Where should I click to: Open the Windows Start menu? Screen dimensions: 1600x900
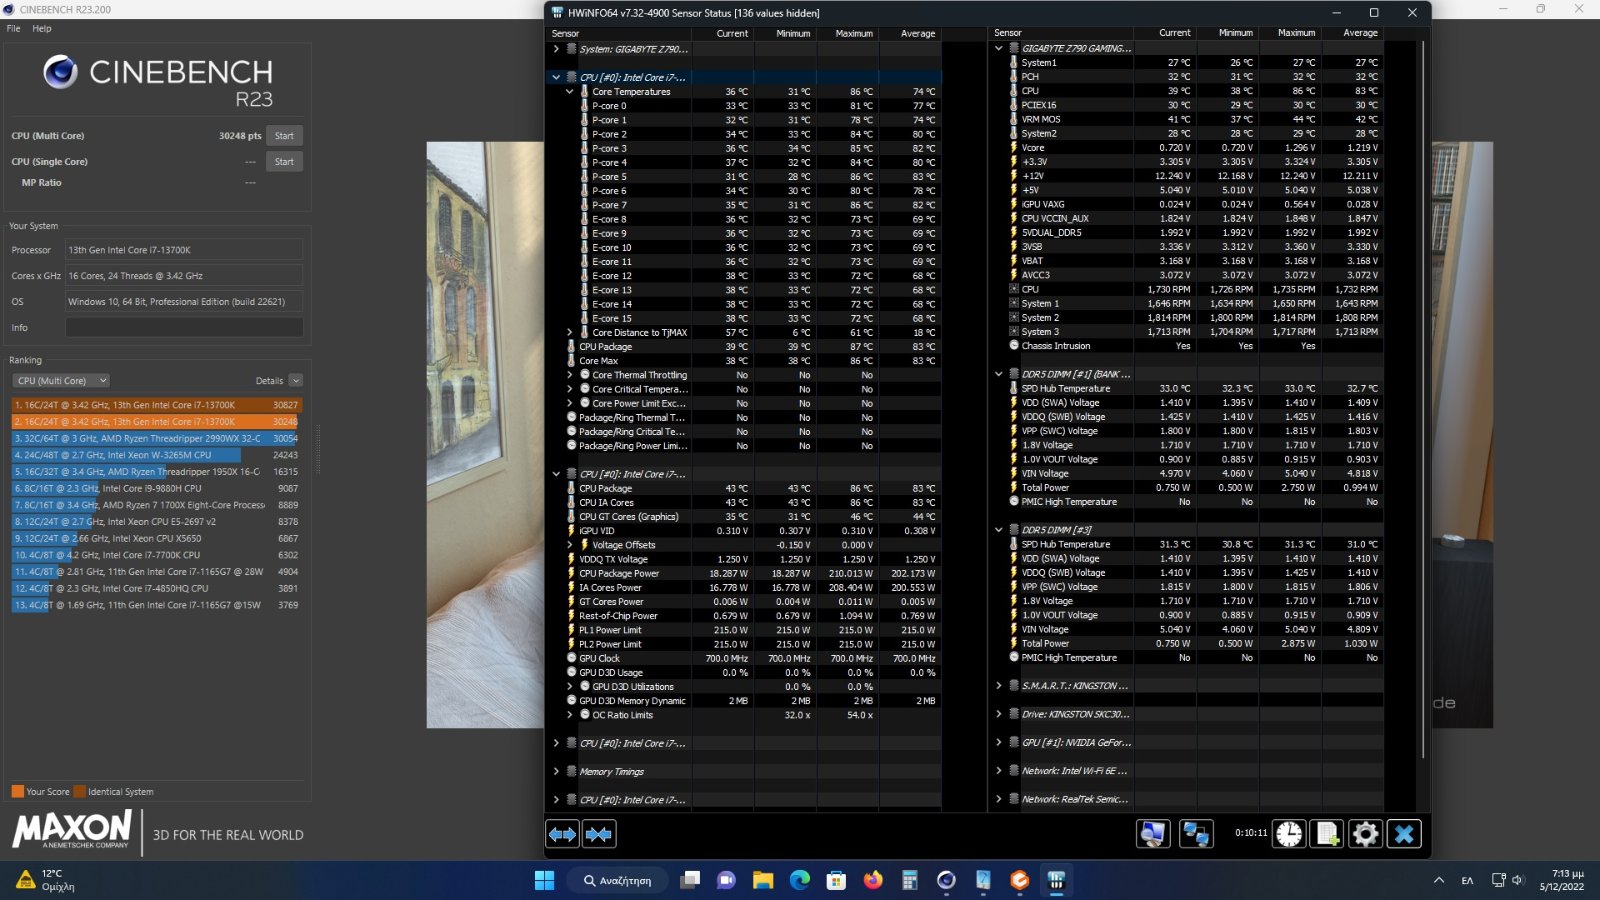pyautogui.click(x=544, y=880)
